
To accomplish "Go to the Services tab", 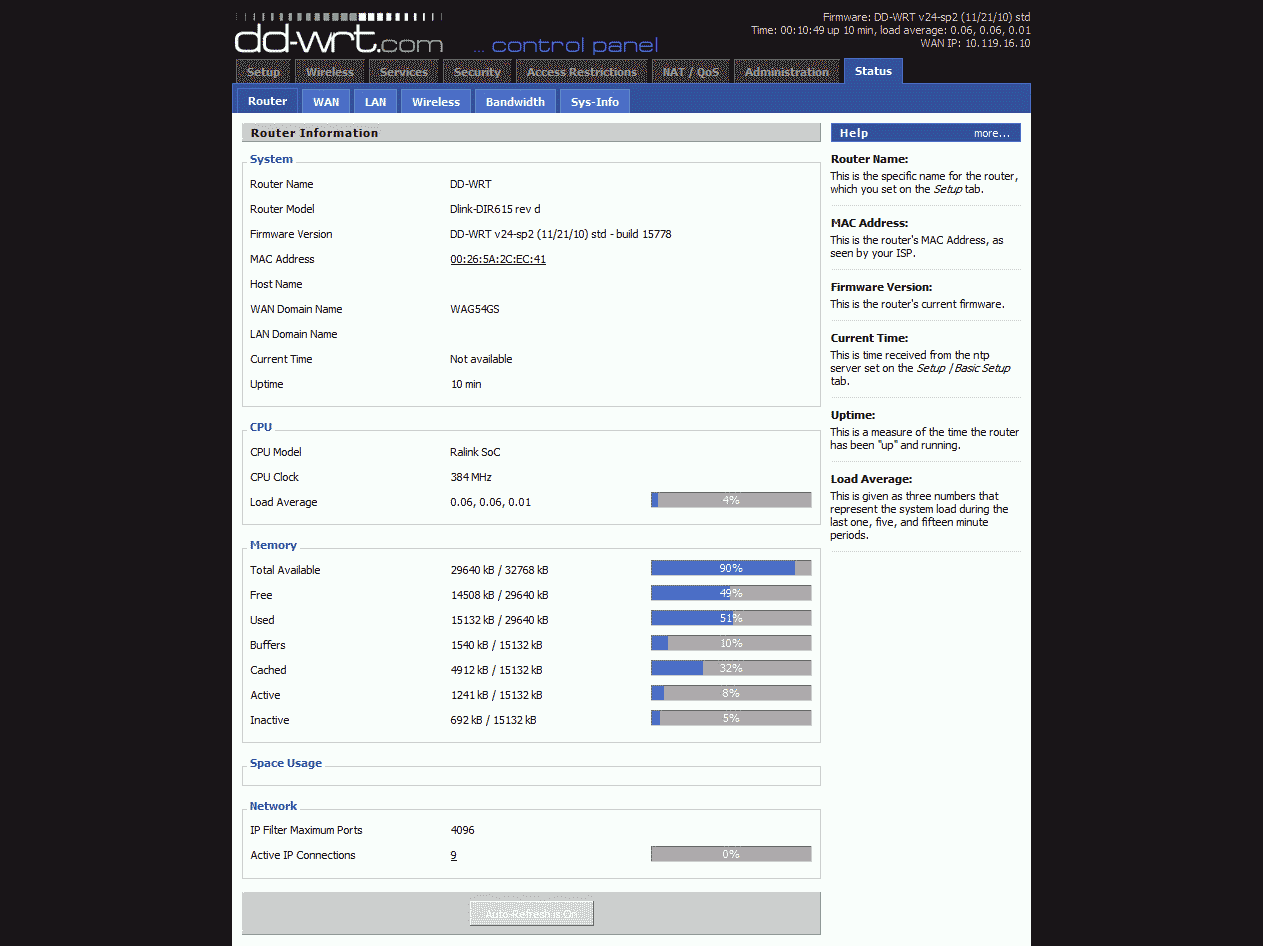I will pyautogui.click(x=404, y=72).
